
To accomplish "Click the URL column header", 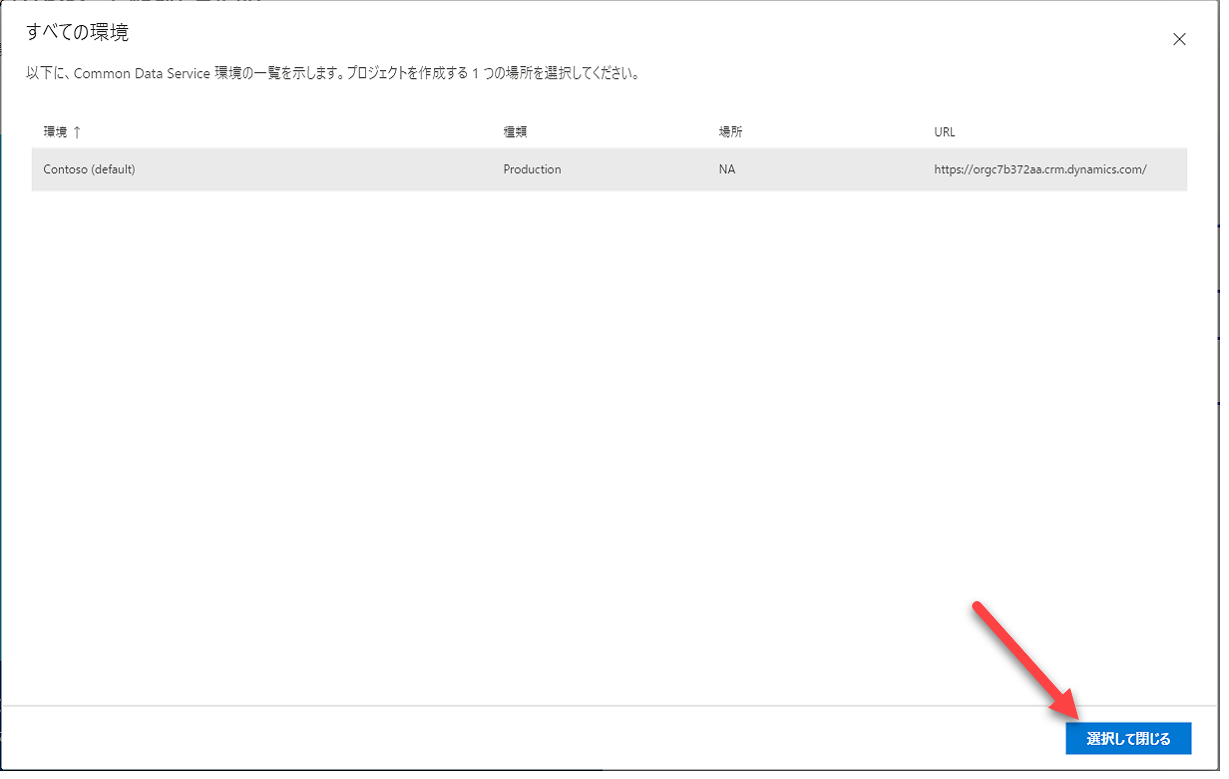I will [942, 131].
